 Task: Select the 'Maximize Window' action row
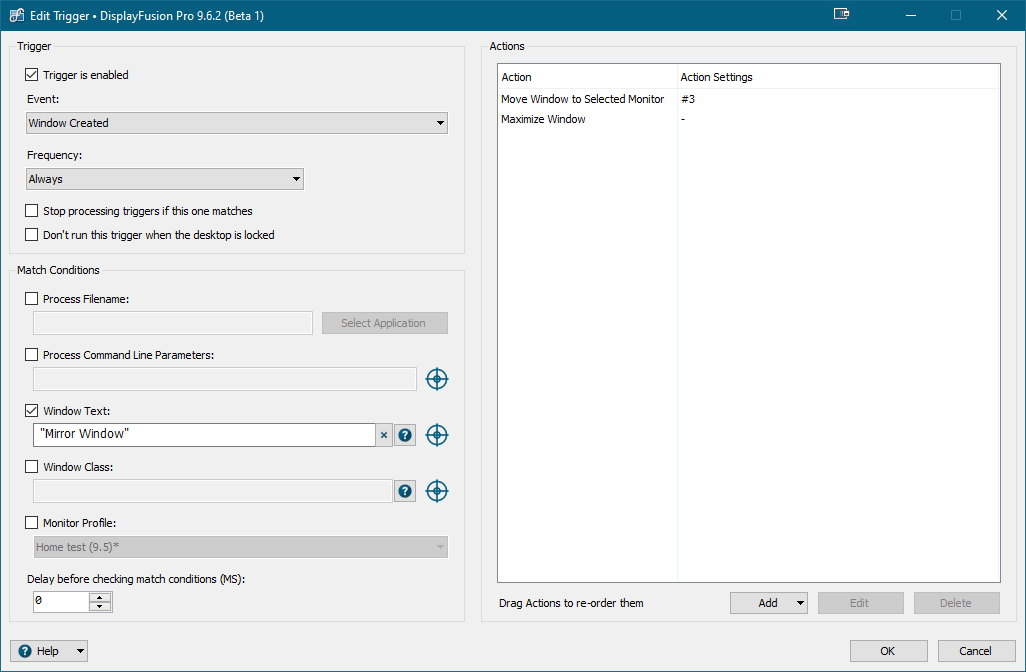click(544, 119)
